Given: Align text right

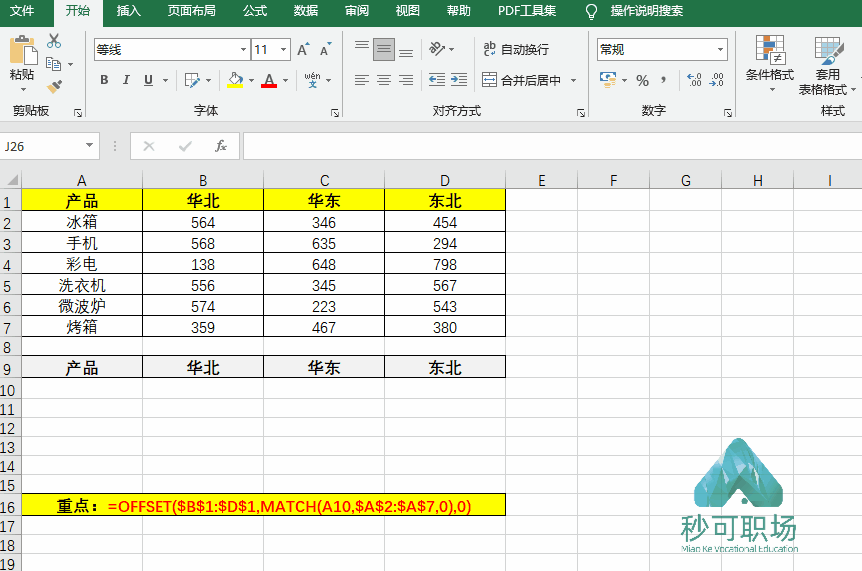Looking at the screenshot, I should pos(406,80).
